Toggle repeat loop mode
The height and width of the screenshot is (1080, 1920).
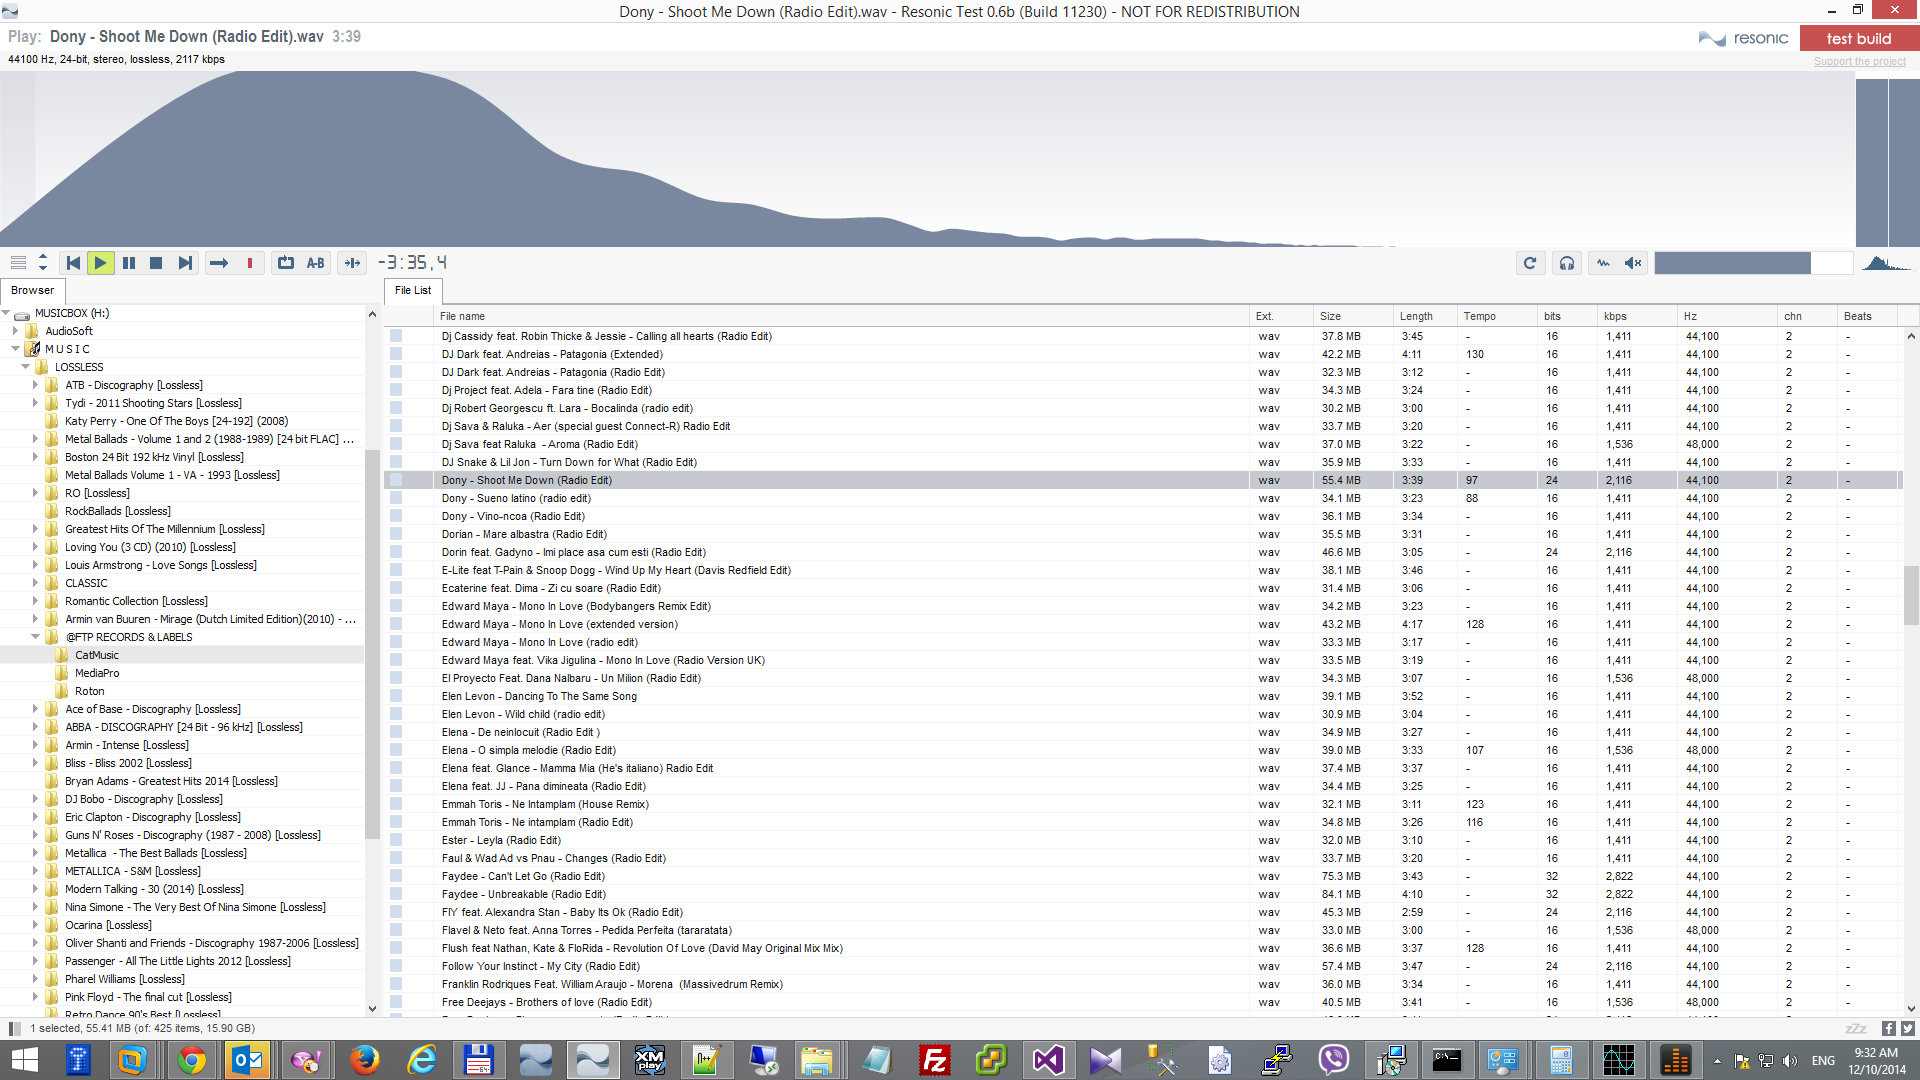click(286, 263)
